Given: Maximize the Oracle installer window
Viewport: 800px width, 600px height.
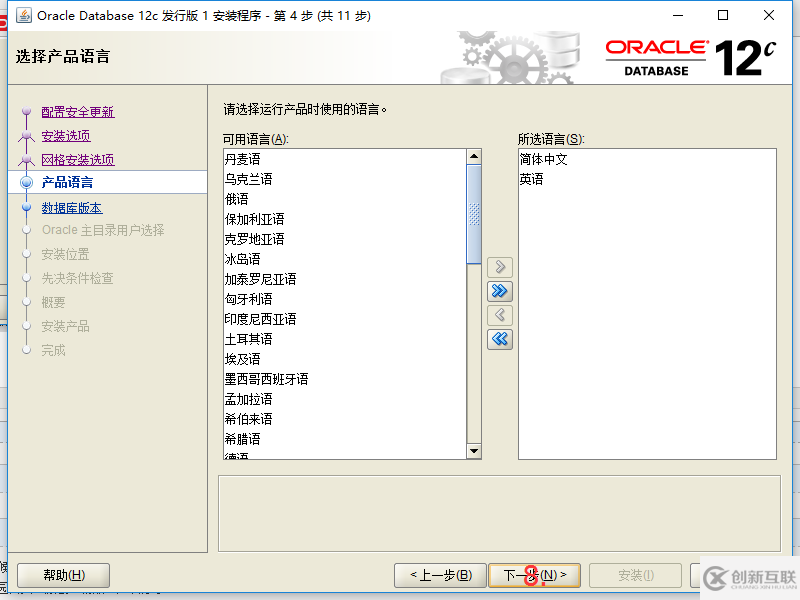Looking at the screenshot, I should coord(722,15).
